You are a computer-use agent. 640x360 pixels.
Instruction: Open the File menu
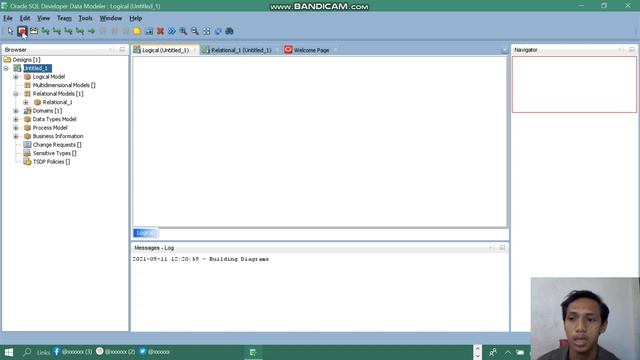pos(8,18)
